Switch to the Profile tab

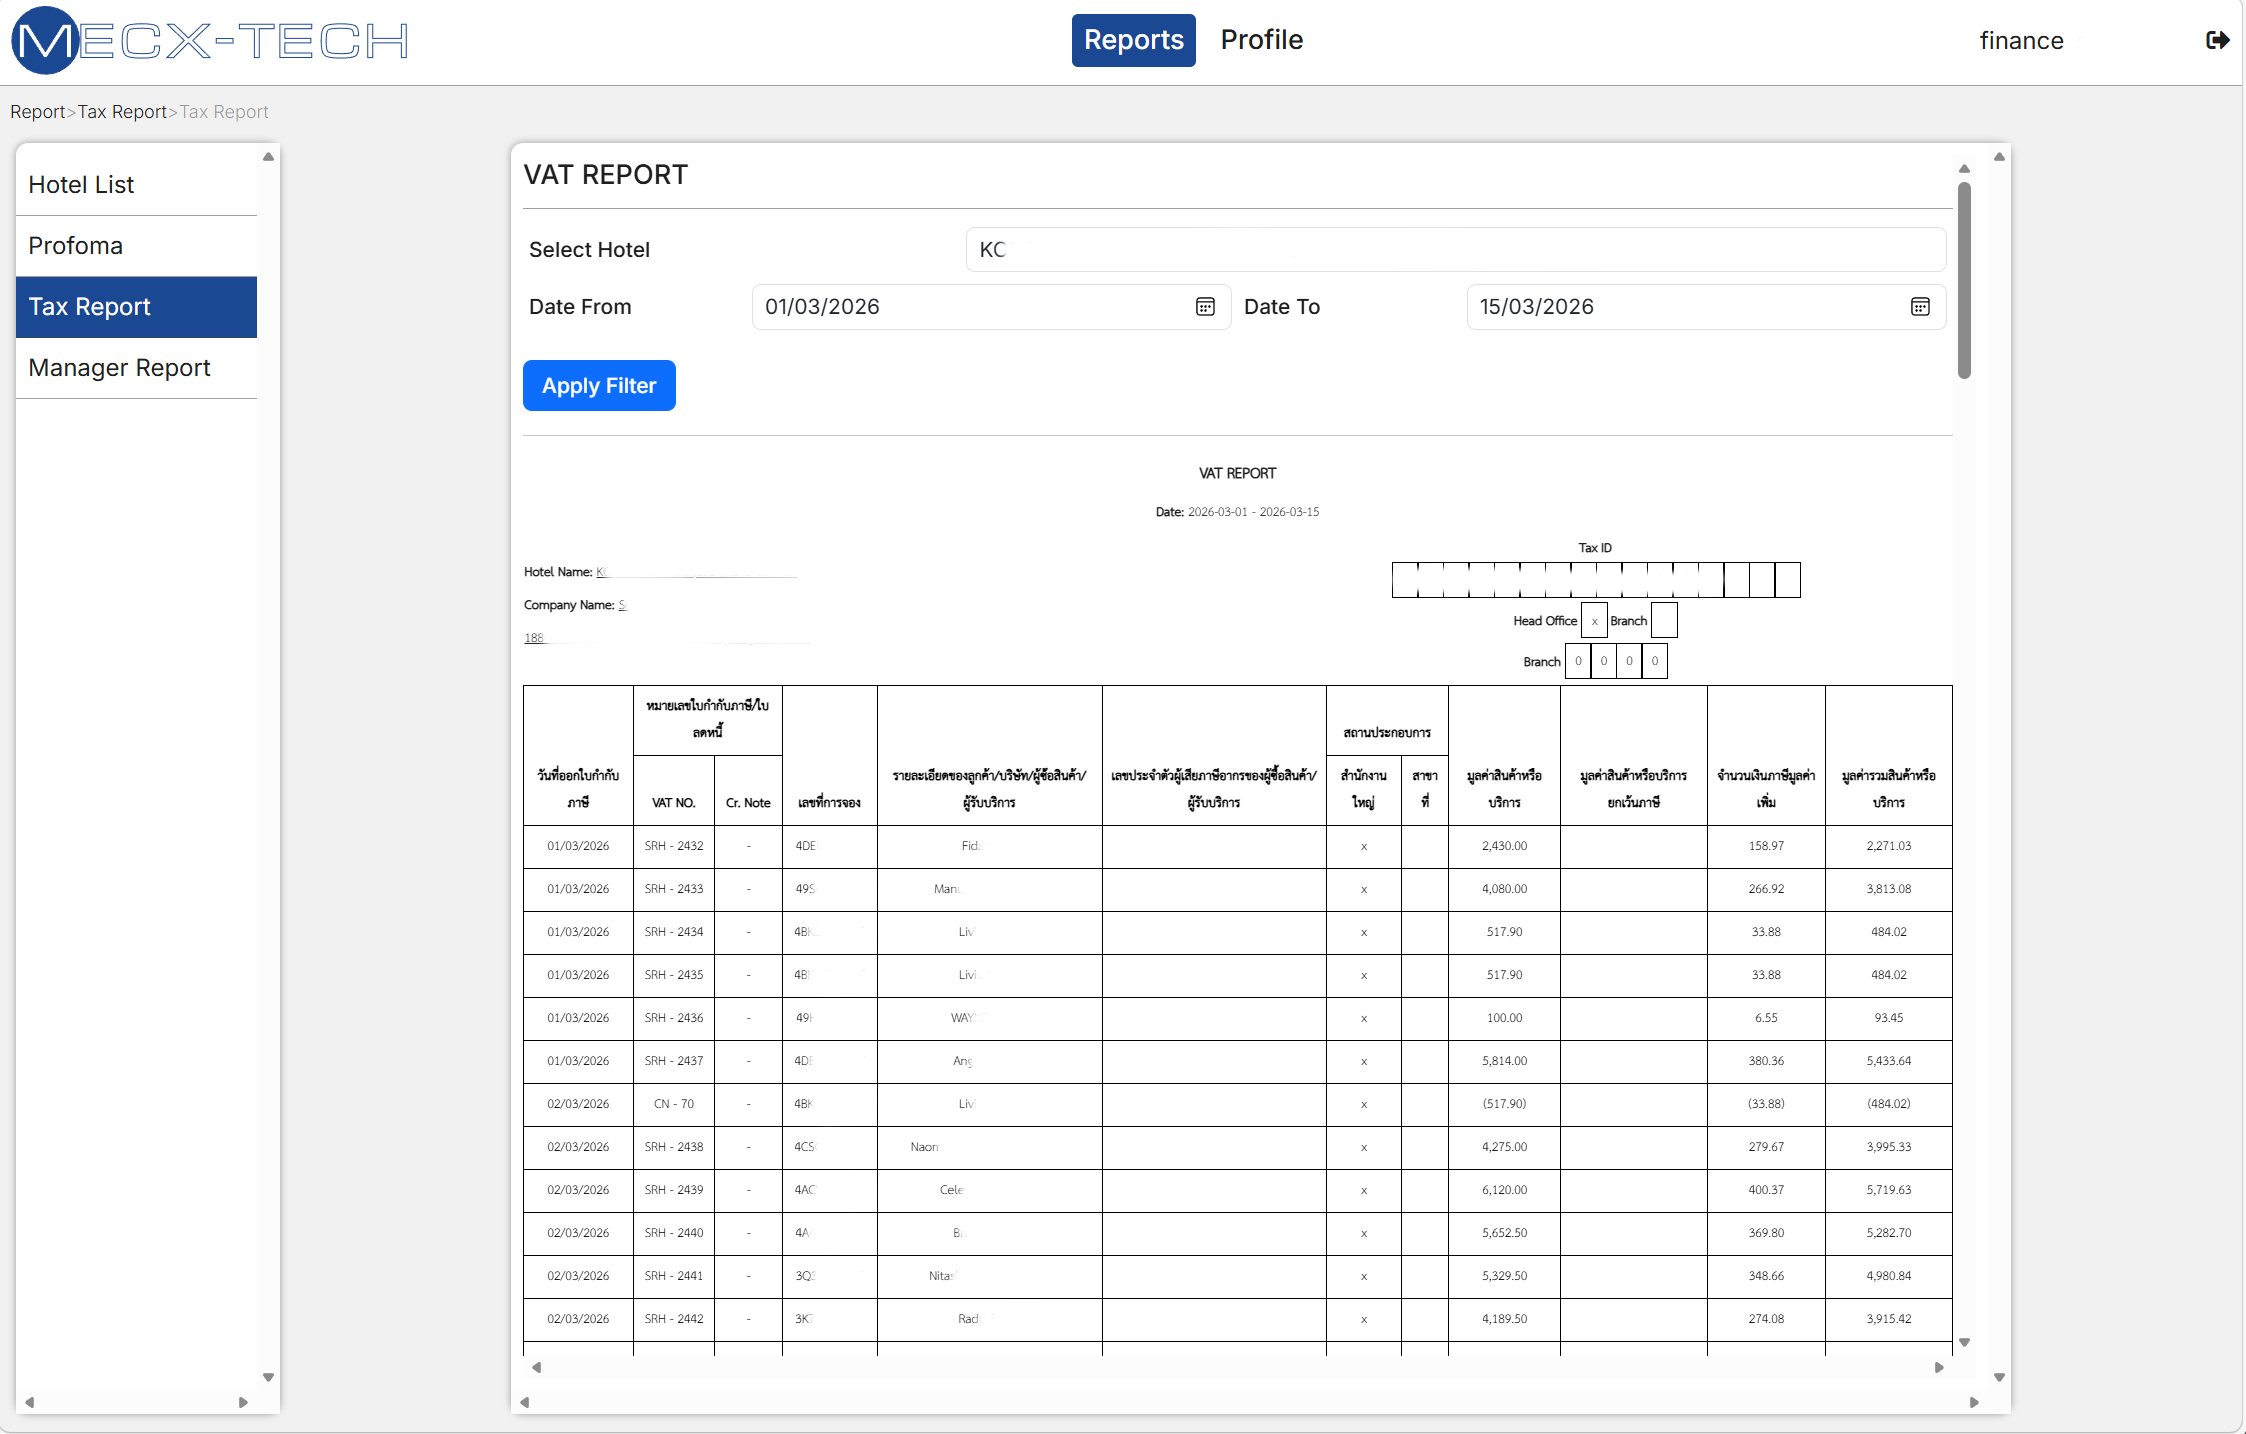tap(1261, 40)
